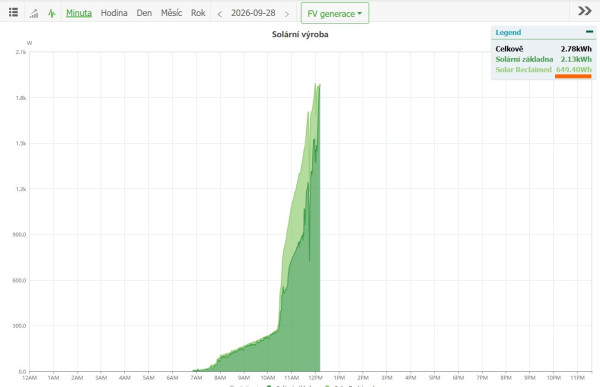Select the Měsíc time range tab
Viewport: 600px width, 387px height.
[171, 13]
